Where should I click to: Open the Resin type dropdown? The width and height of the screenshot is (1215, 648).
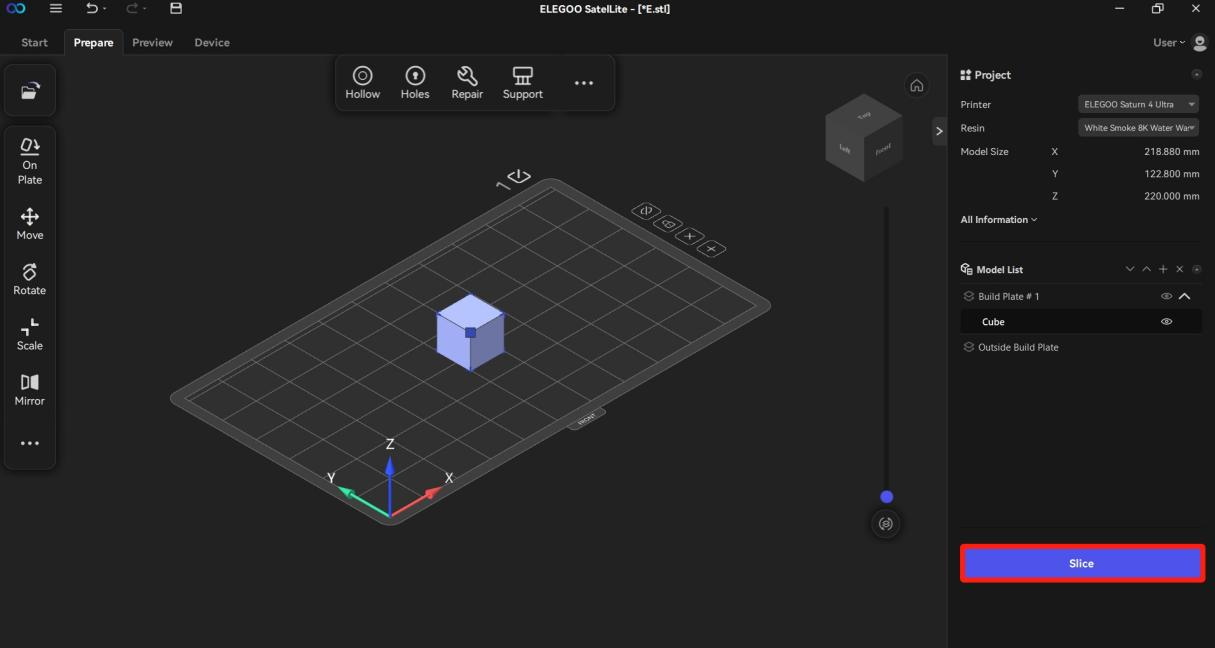[x=1138, y=128]
